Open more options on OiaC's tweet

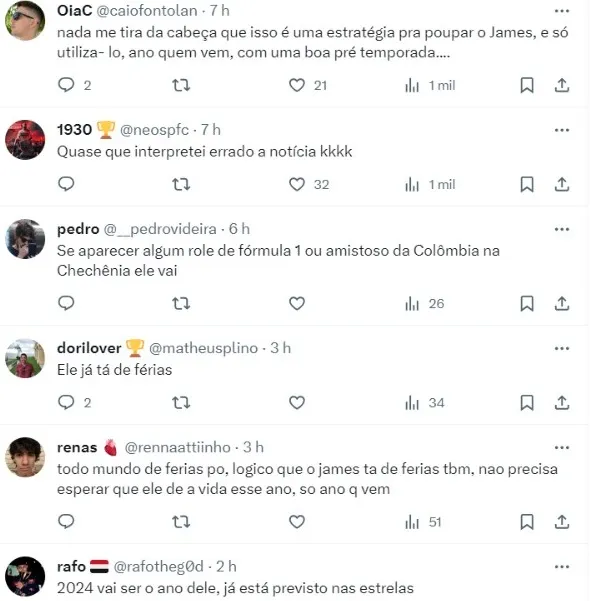click(x=562, y=11)
